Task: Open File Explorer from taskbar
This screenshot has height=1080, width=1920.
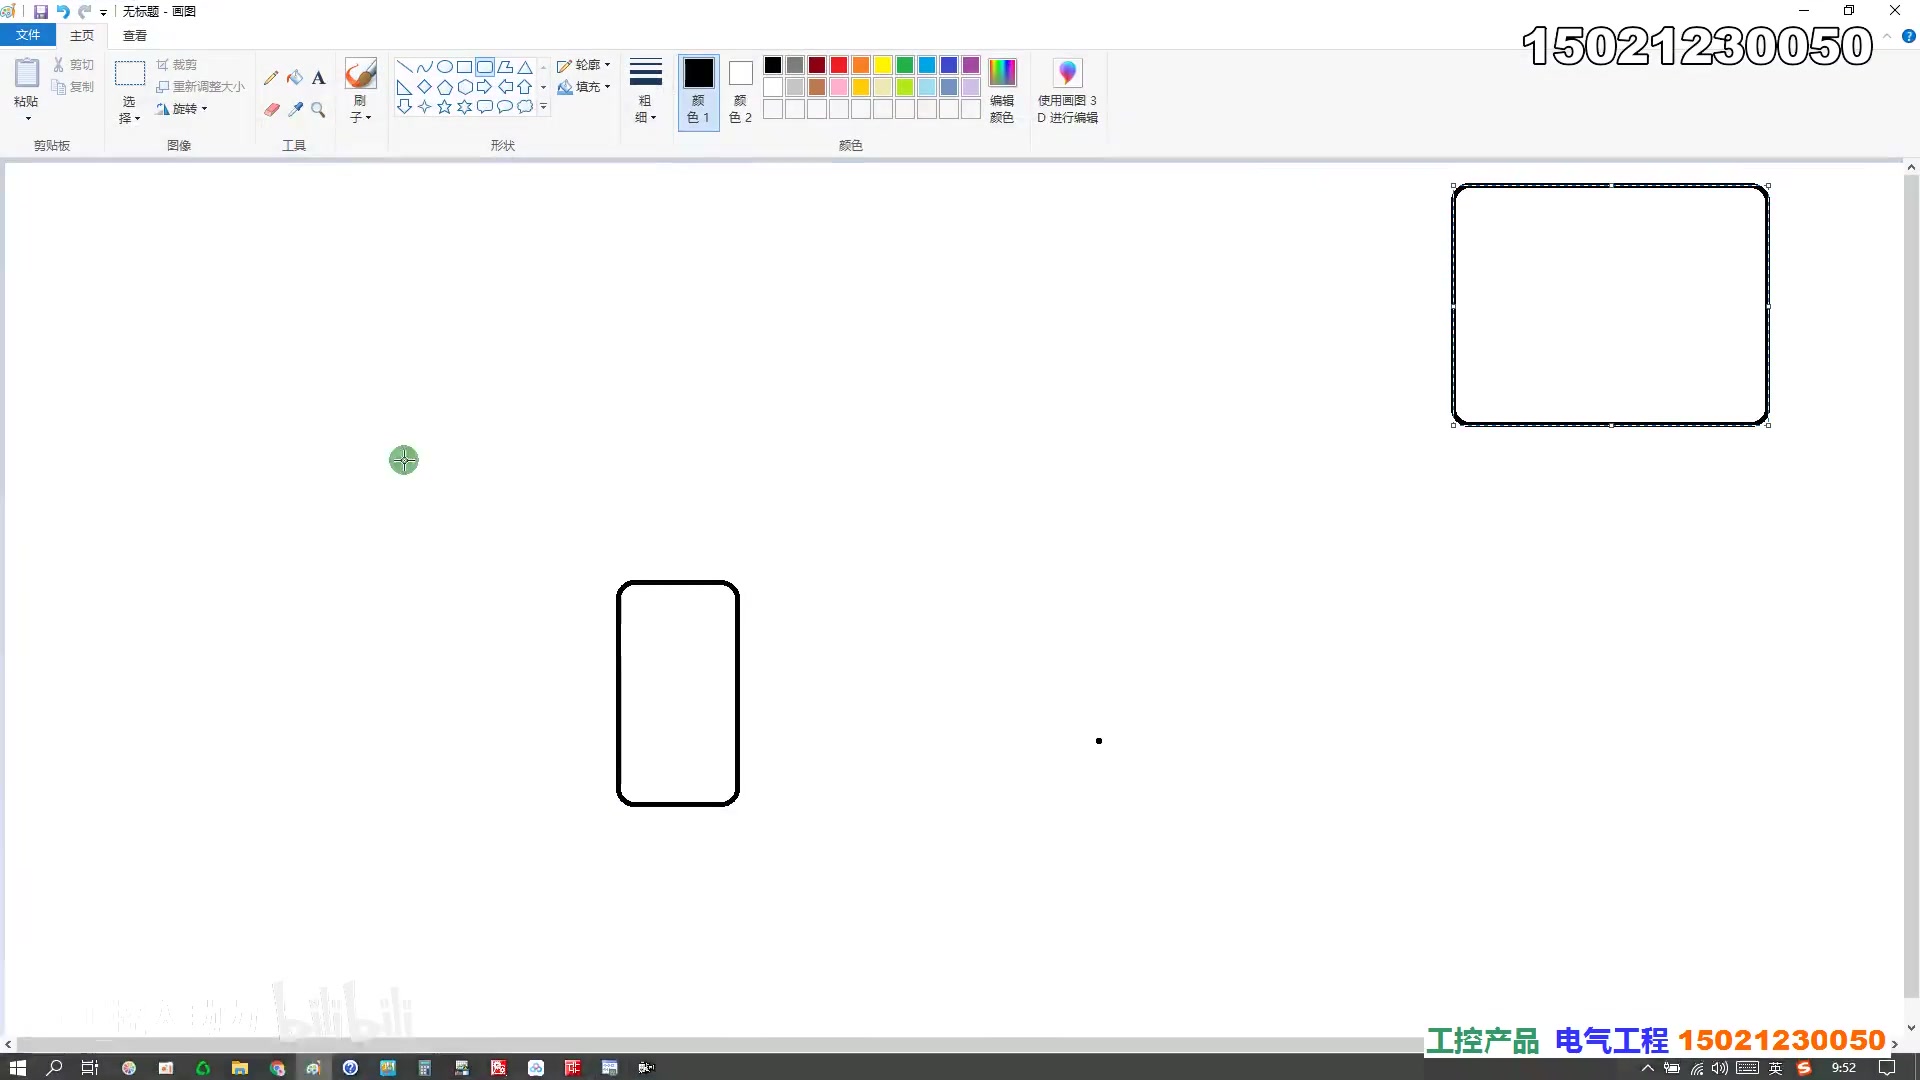Action: click(x=240, y=1068)
